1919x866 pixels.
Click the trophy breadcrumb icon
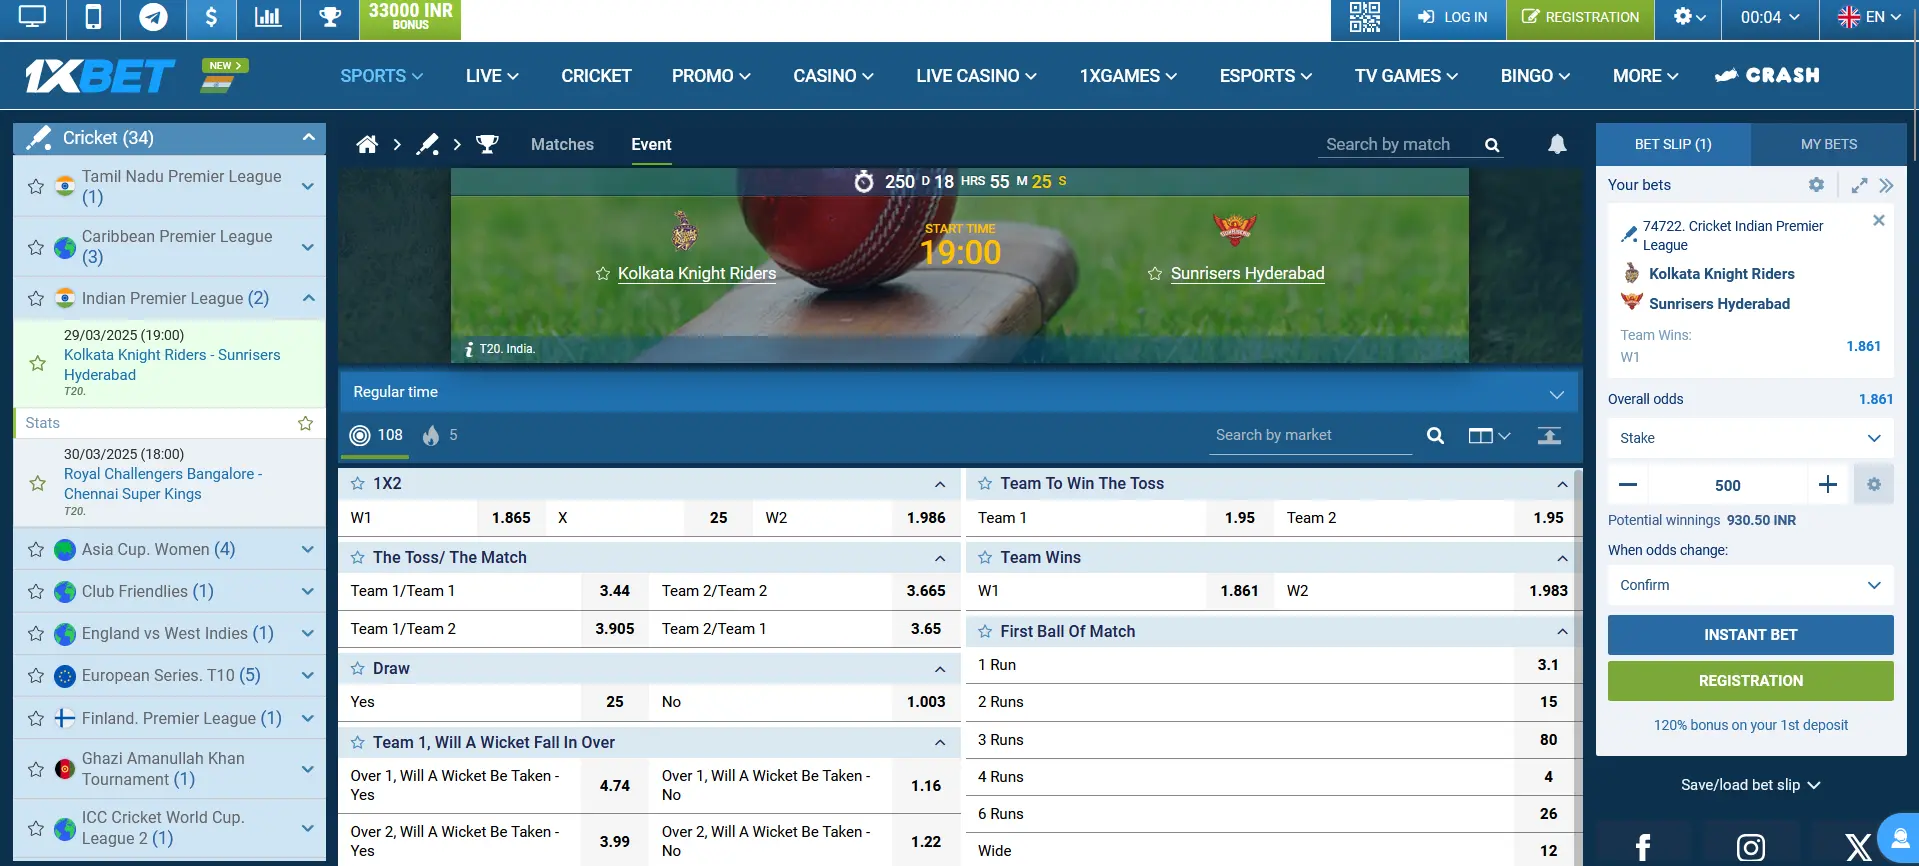click(x=487, y=145)
